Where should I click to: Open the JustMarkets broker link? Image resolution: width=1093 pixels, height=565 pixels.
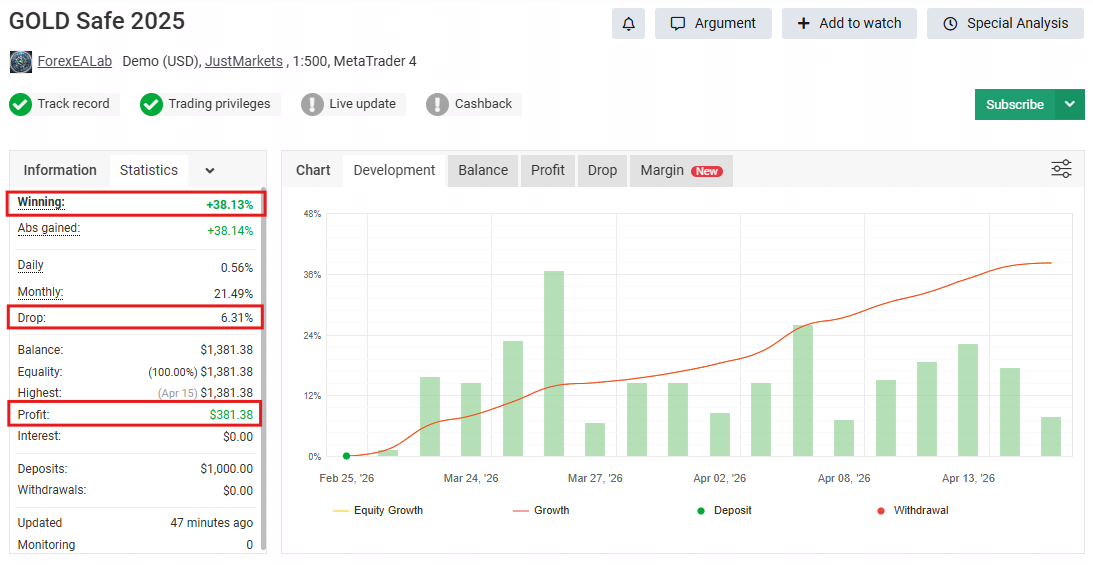pyautogui.click(x=244, y=62)
